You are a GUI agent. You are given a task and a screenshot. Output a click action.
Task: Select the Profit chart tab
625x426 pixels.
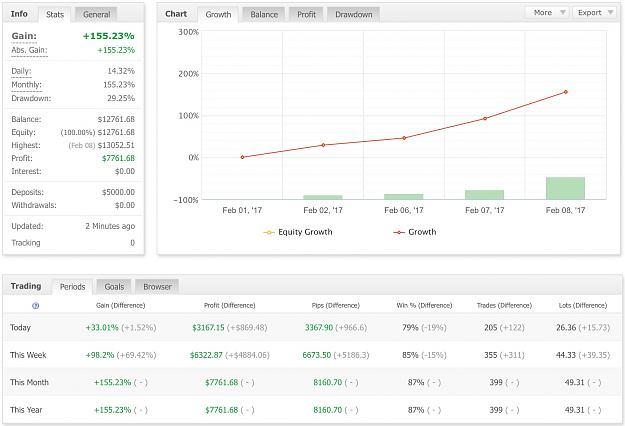[x=306, y=15]
